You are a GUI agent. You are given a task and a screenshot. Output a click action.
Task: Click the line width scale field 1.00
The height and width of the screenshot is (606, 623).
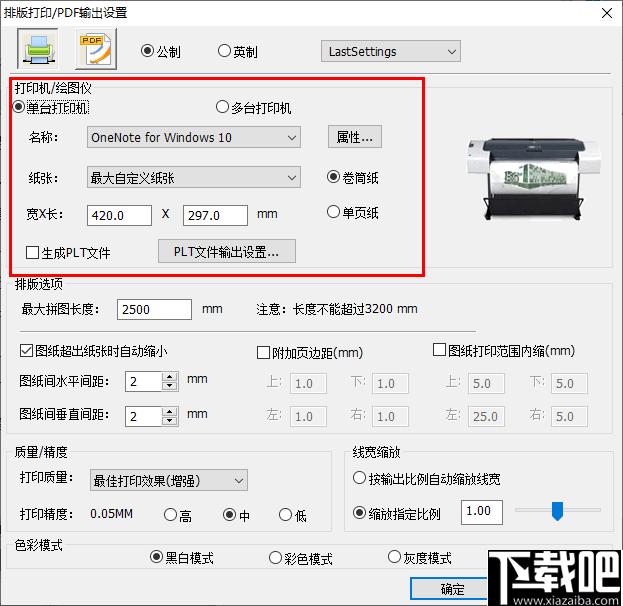pyautogui.click(x=482, y=512)
